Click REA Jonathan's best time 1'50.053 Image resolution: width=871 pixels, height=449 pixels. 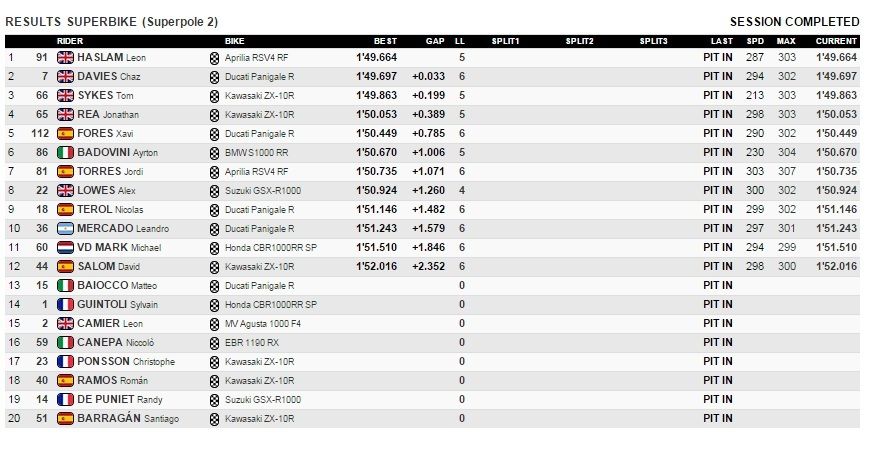click(377, 114)
